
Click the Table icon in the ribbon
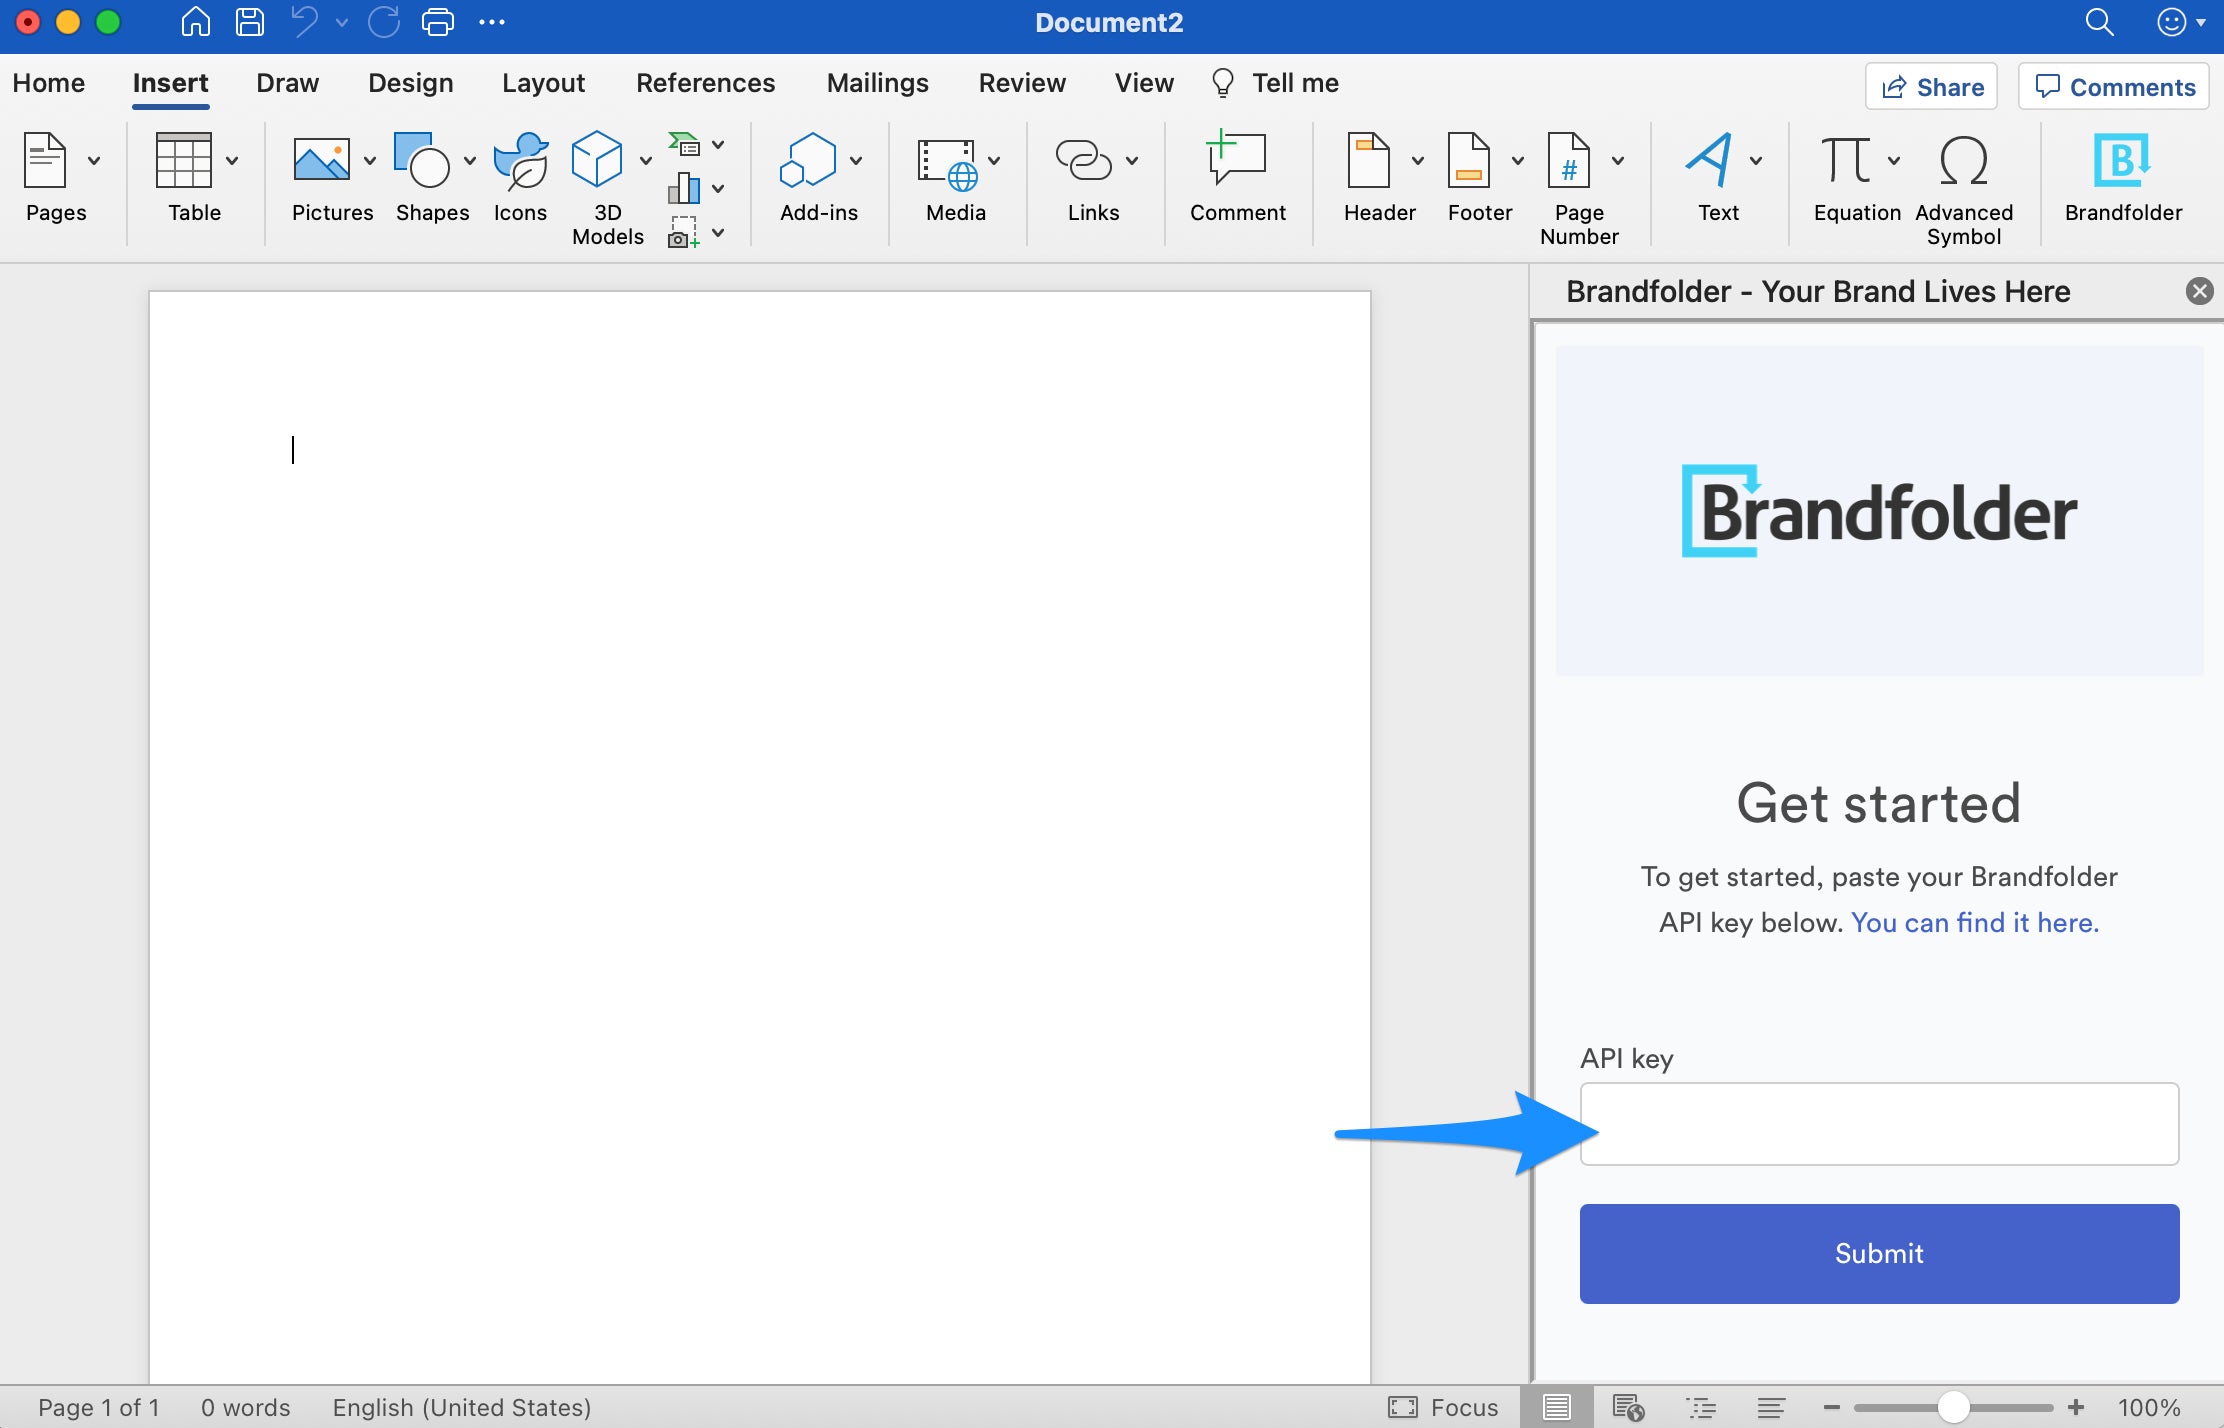(x=184, y=160)
